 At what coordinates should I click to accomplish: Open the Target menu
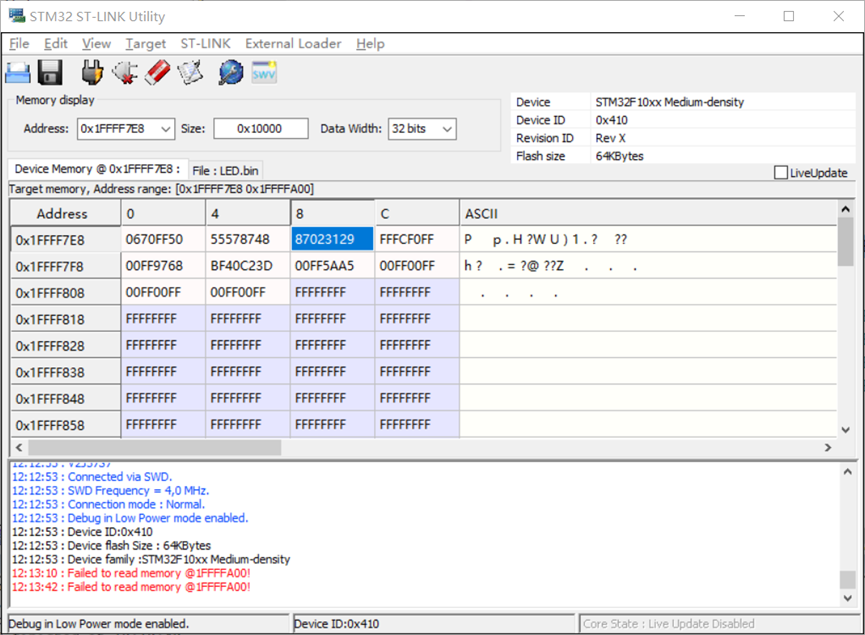click(146, 44)
